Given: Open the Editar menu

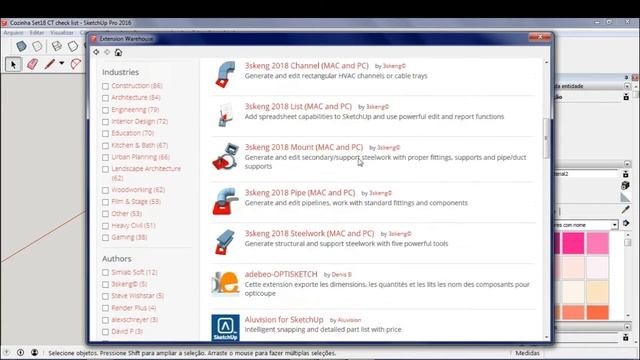Looking at the screenshot, I should click(37, 33).
